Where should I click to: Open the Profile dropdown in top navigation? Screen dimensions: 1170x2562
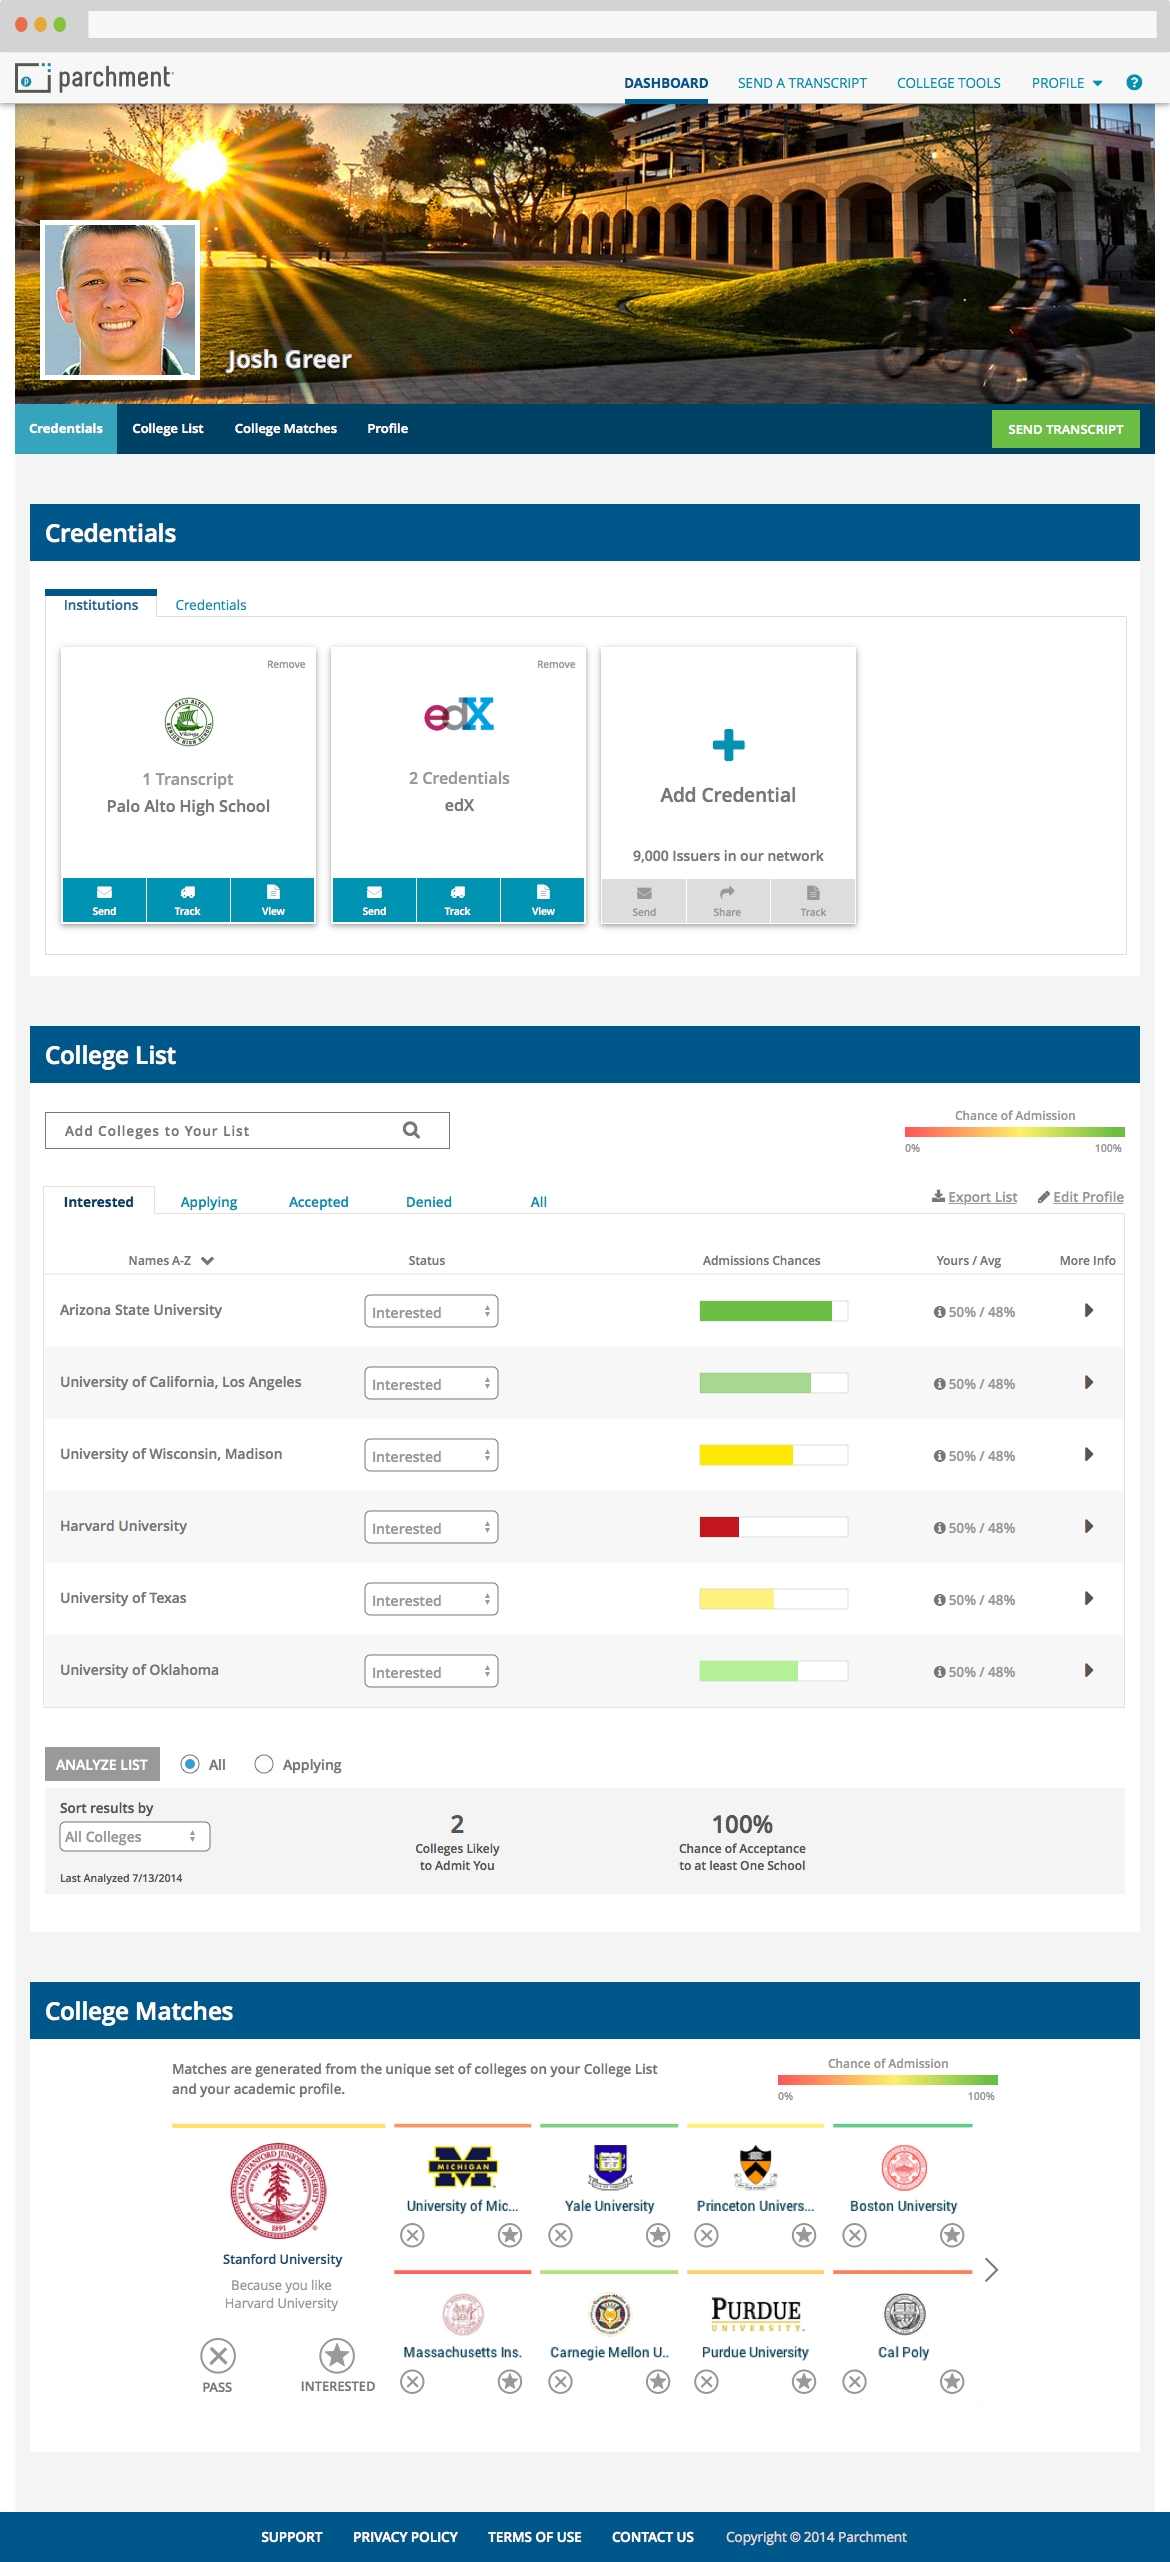coord(1067,83)
